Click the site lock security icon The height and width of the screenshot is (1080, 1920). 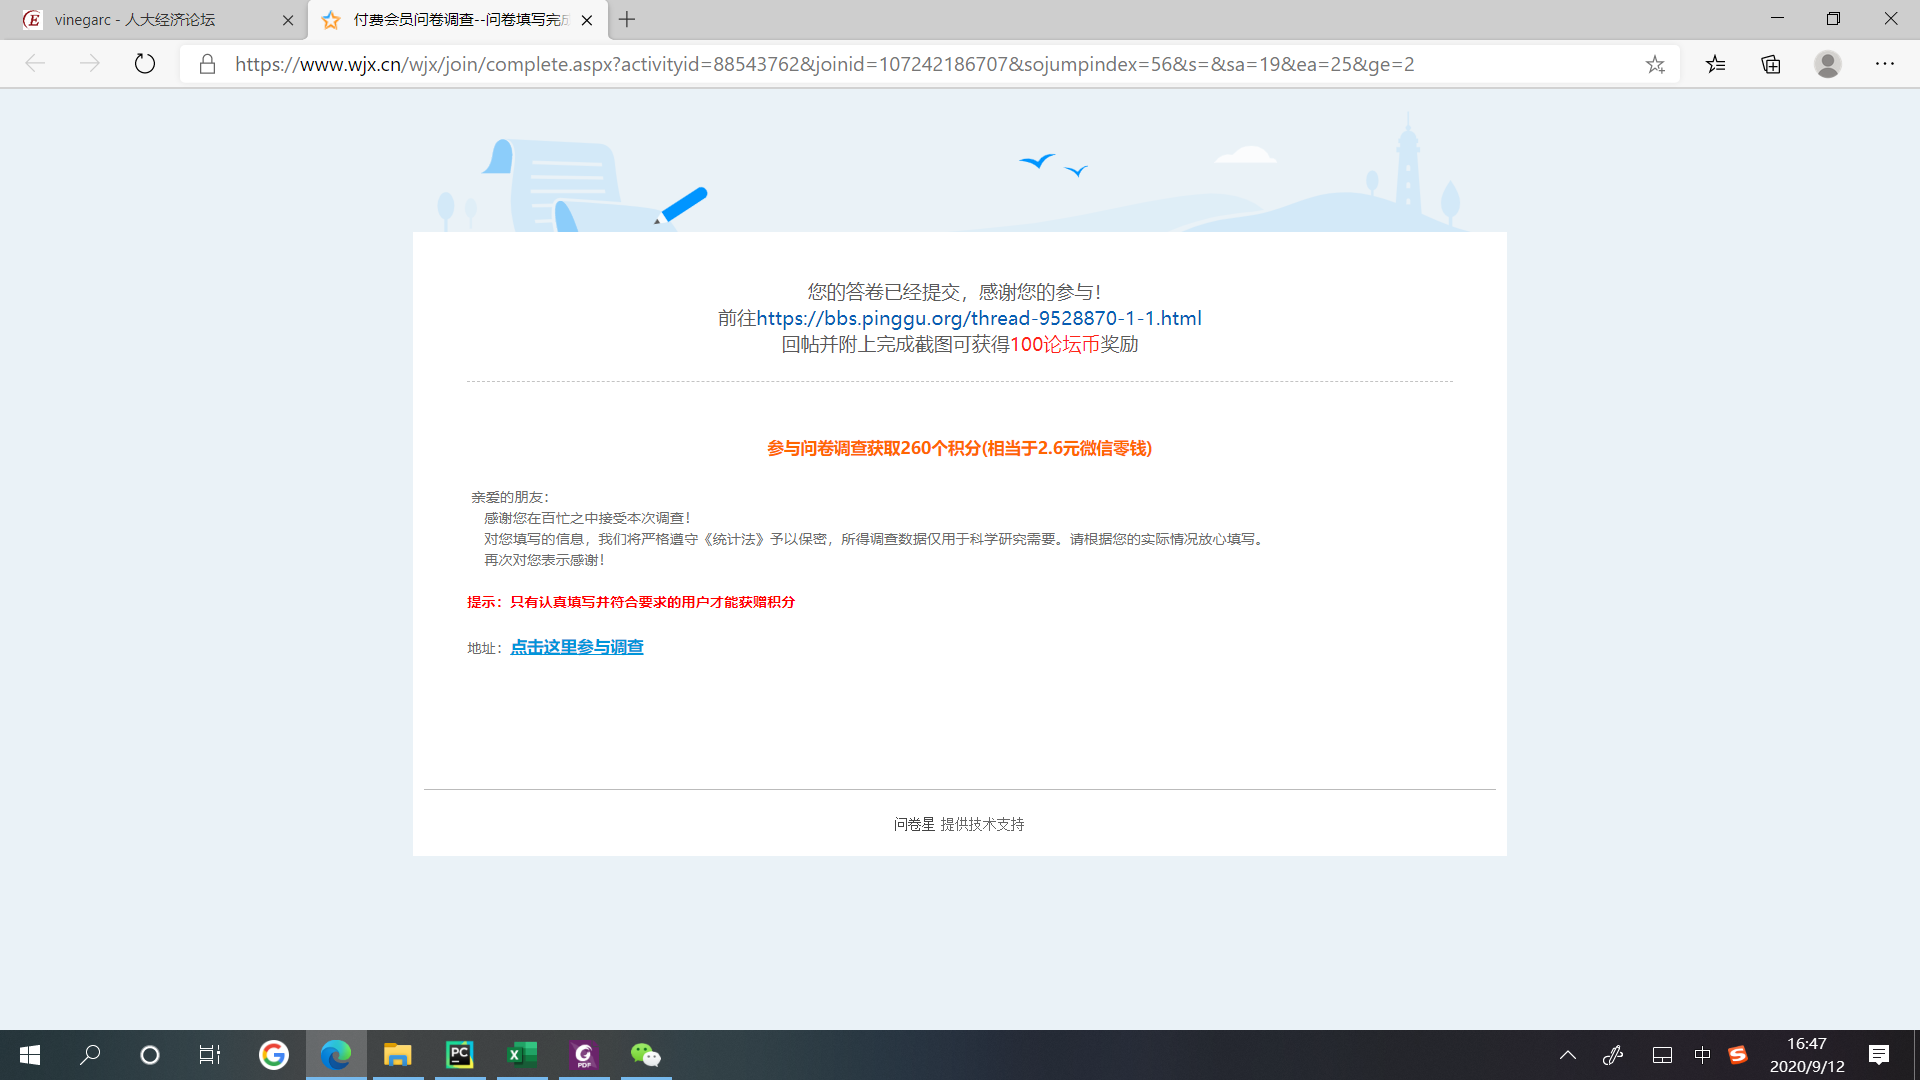coord(207,64)
